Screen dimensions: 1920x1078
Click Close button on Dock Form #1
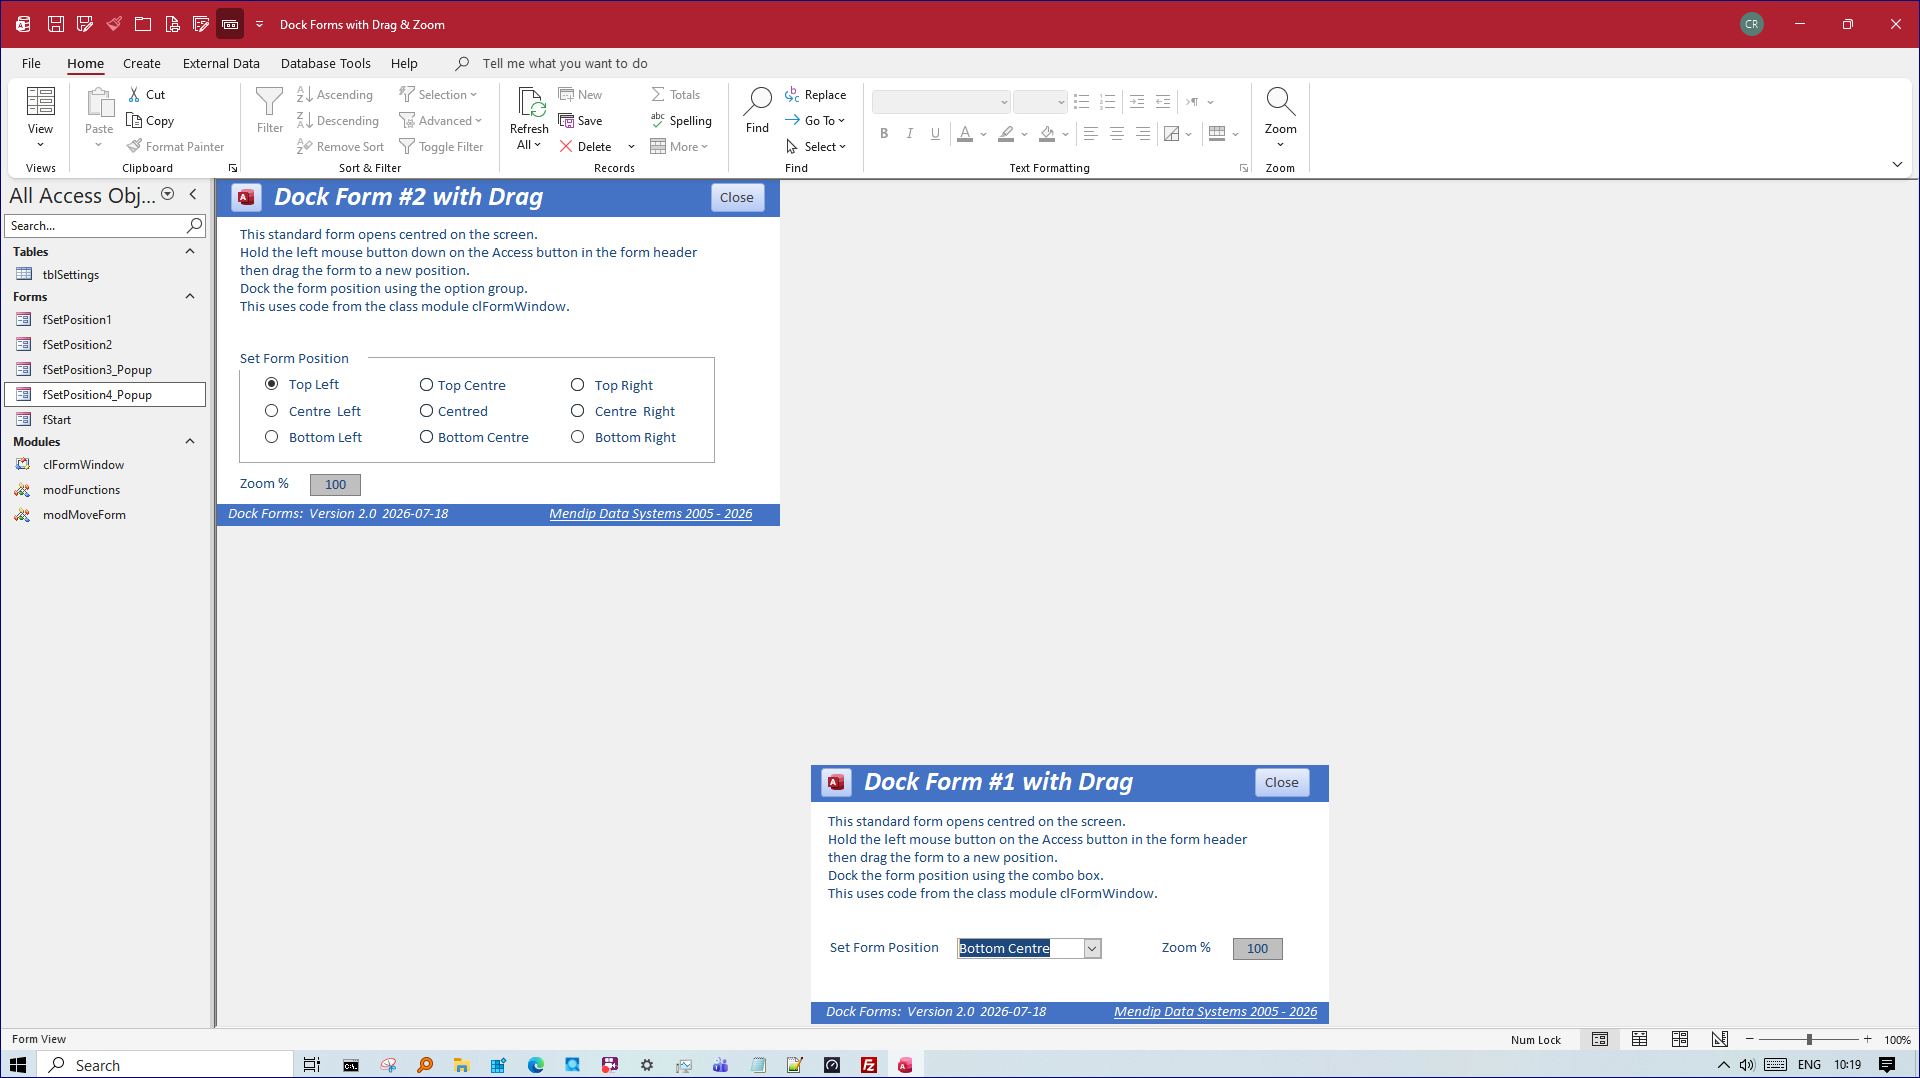click(1281, 782)
